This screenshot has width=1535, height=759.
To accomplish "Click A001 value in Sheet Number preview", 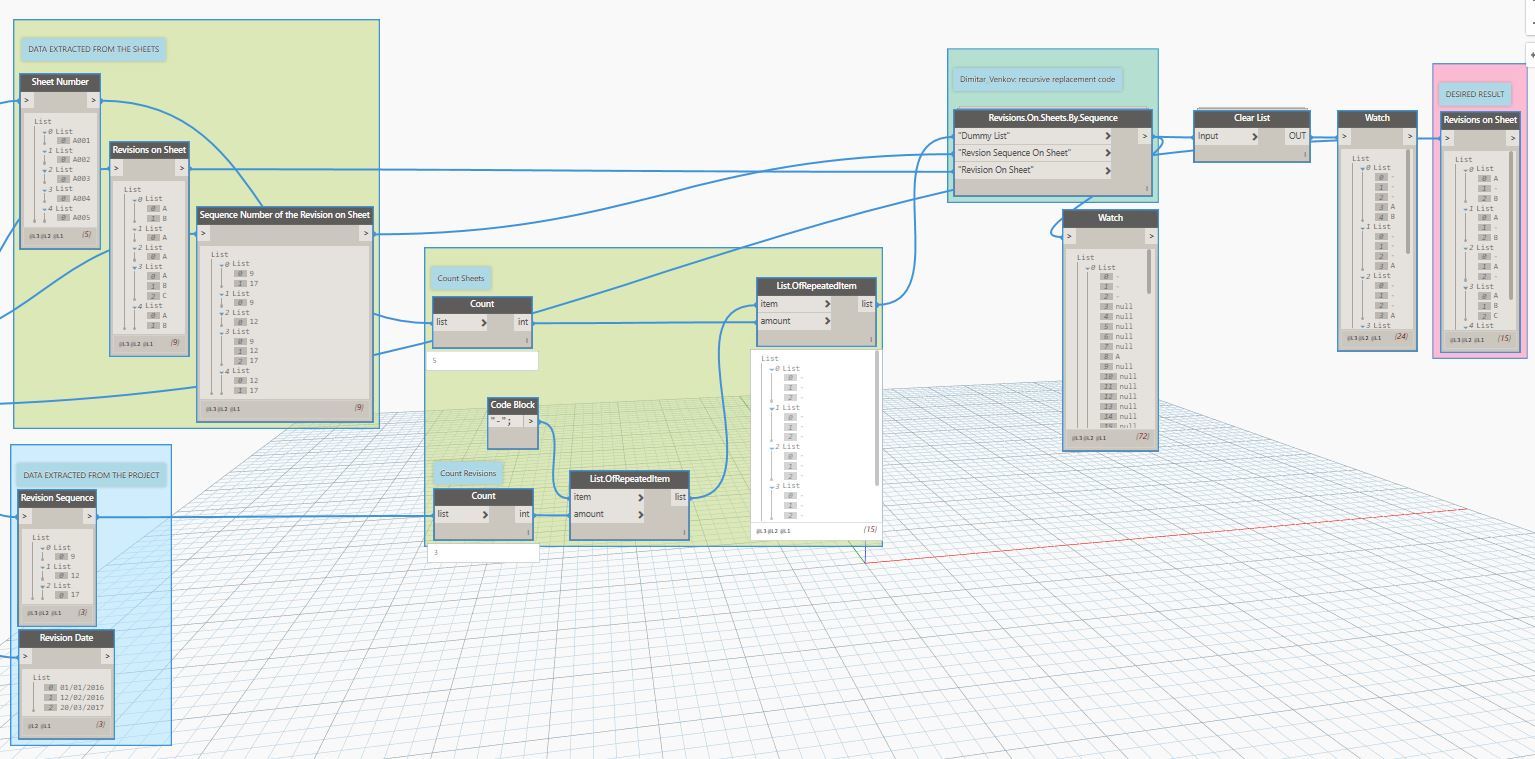I will point(81,141).
